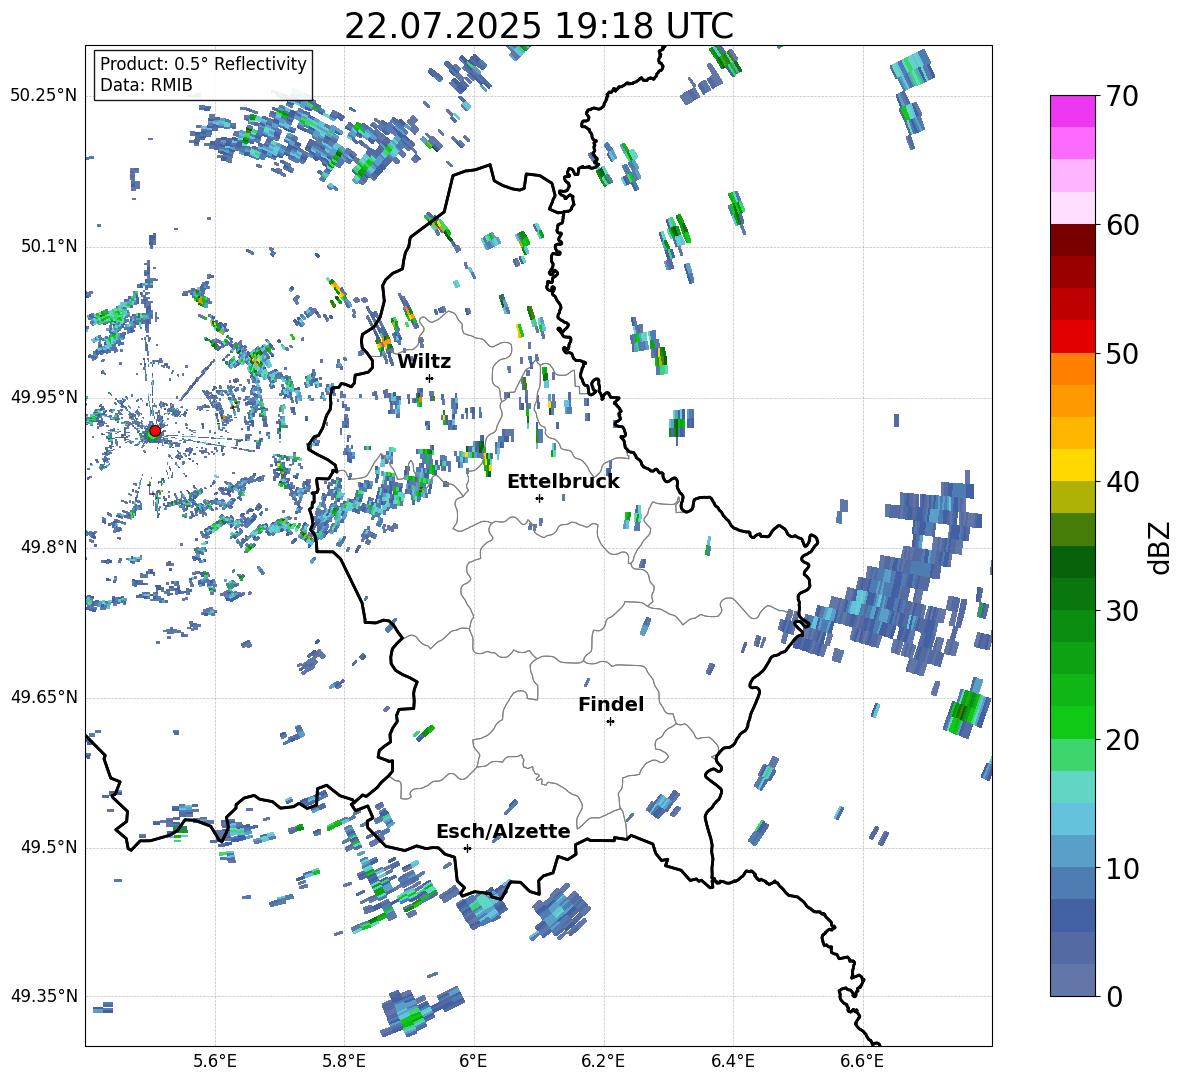Click the colorbar tick label 30
This screenshot has width=1184, height=1081.
[x=1122, y=611]
